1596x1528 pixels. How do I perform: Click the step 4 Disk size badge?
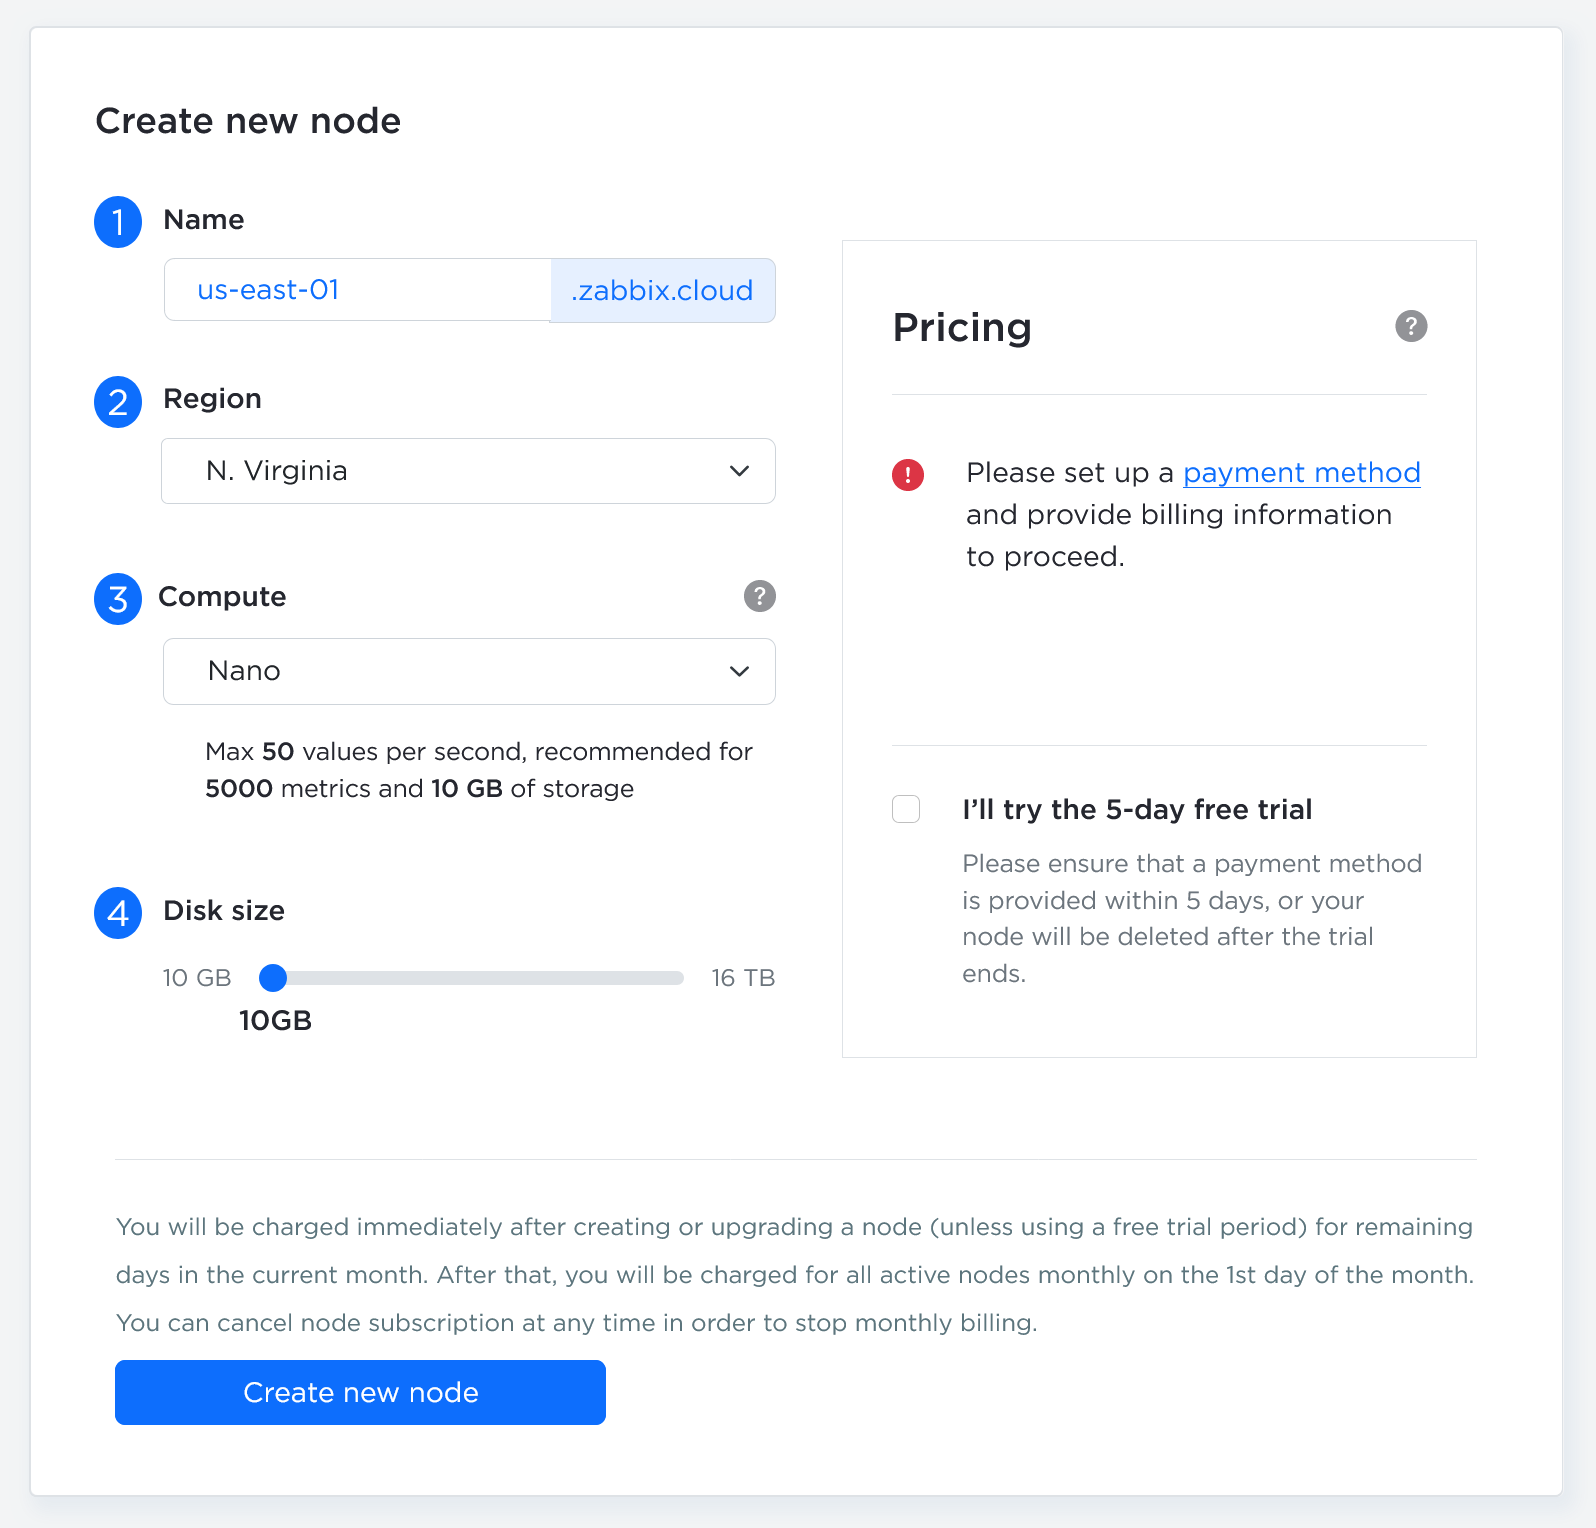tap(118, 912)
